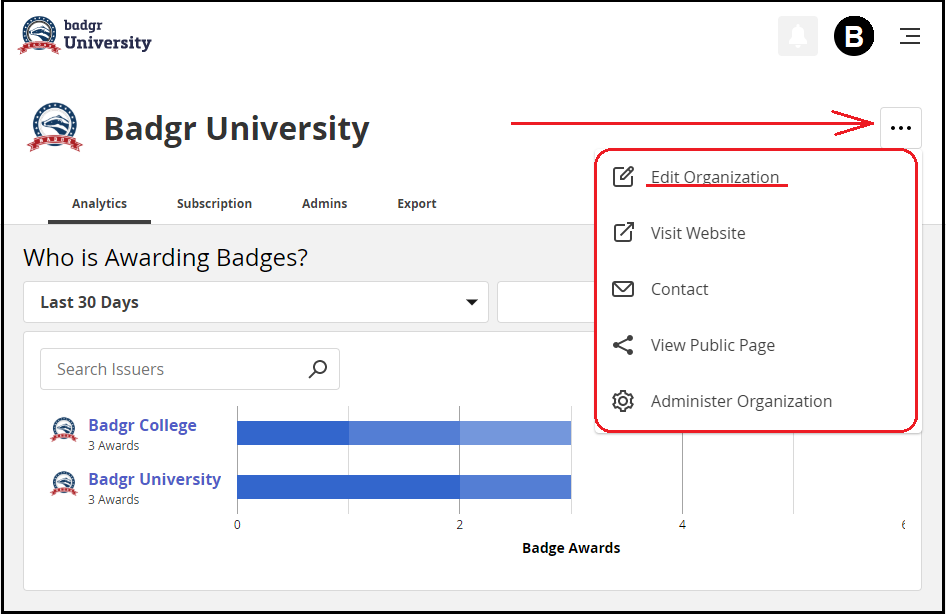Open the user profile avatar
This screenshot has width=946, height=614.
tap(854, 37)
